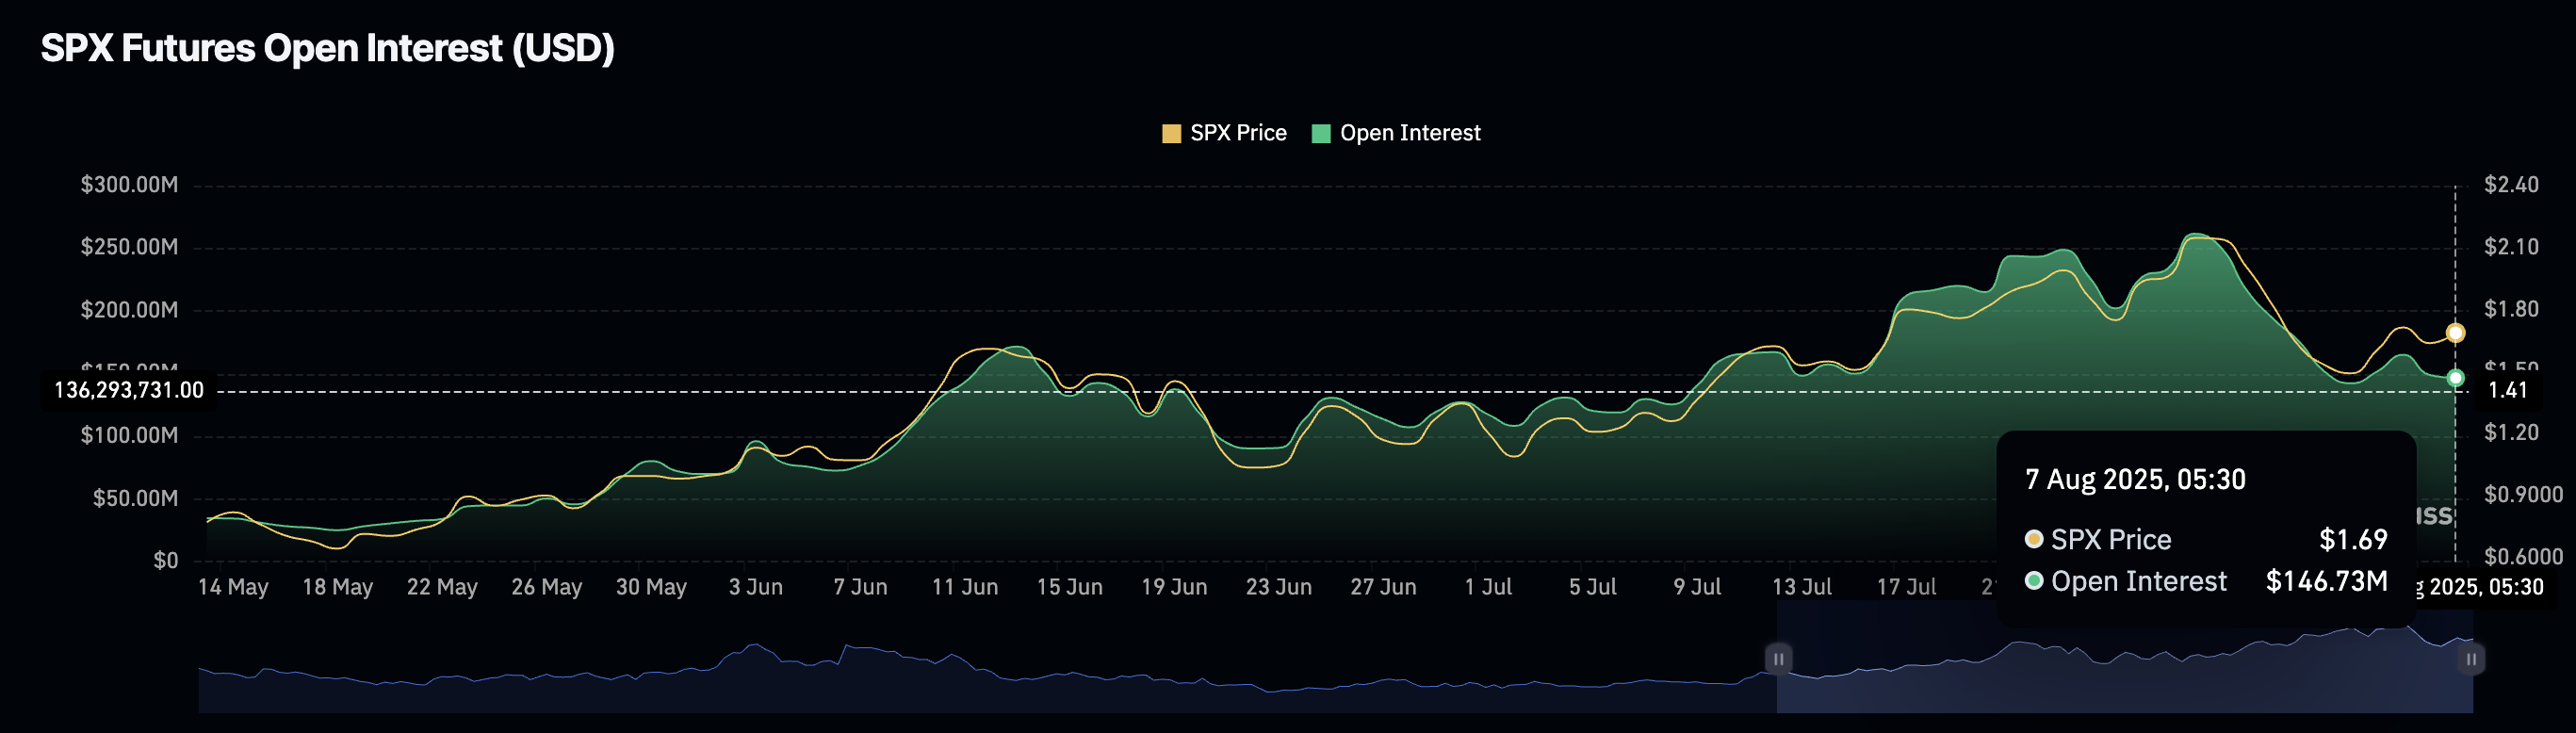Click the yellow SPX price end-point marker

[x=2455, y=333]
